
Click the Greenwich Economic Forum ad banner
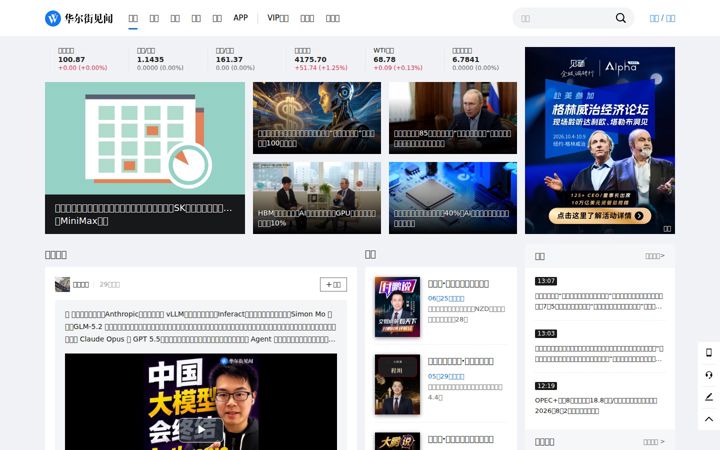pyautogui.click(x=600, y=140)
